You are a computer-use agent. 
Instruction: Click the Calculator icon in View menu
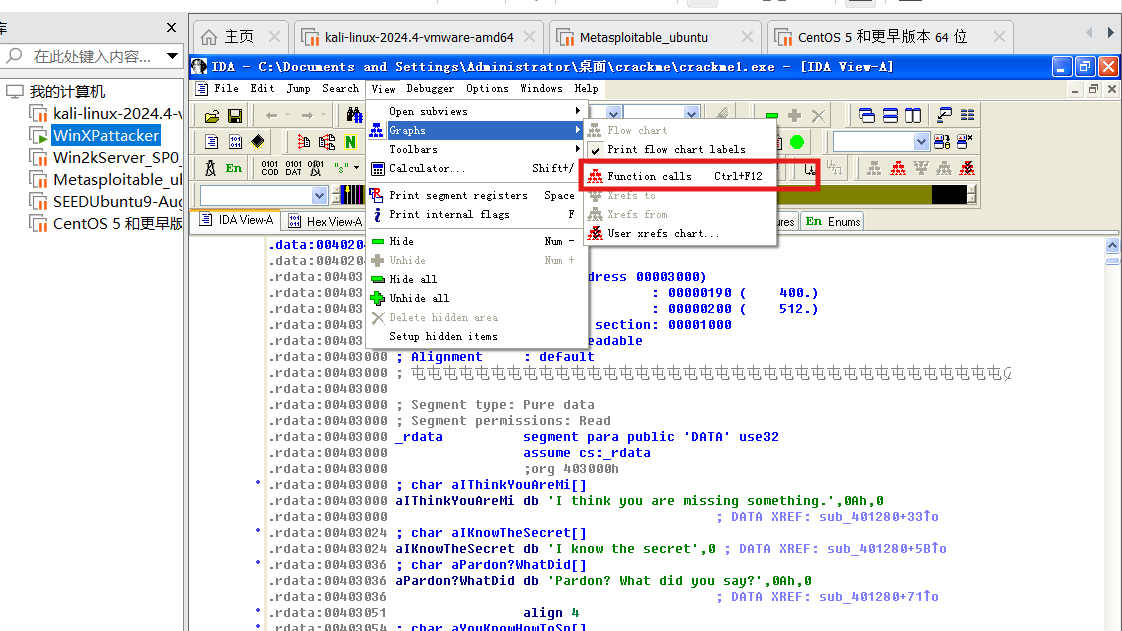point(378,169)
